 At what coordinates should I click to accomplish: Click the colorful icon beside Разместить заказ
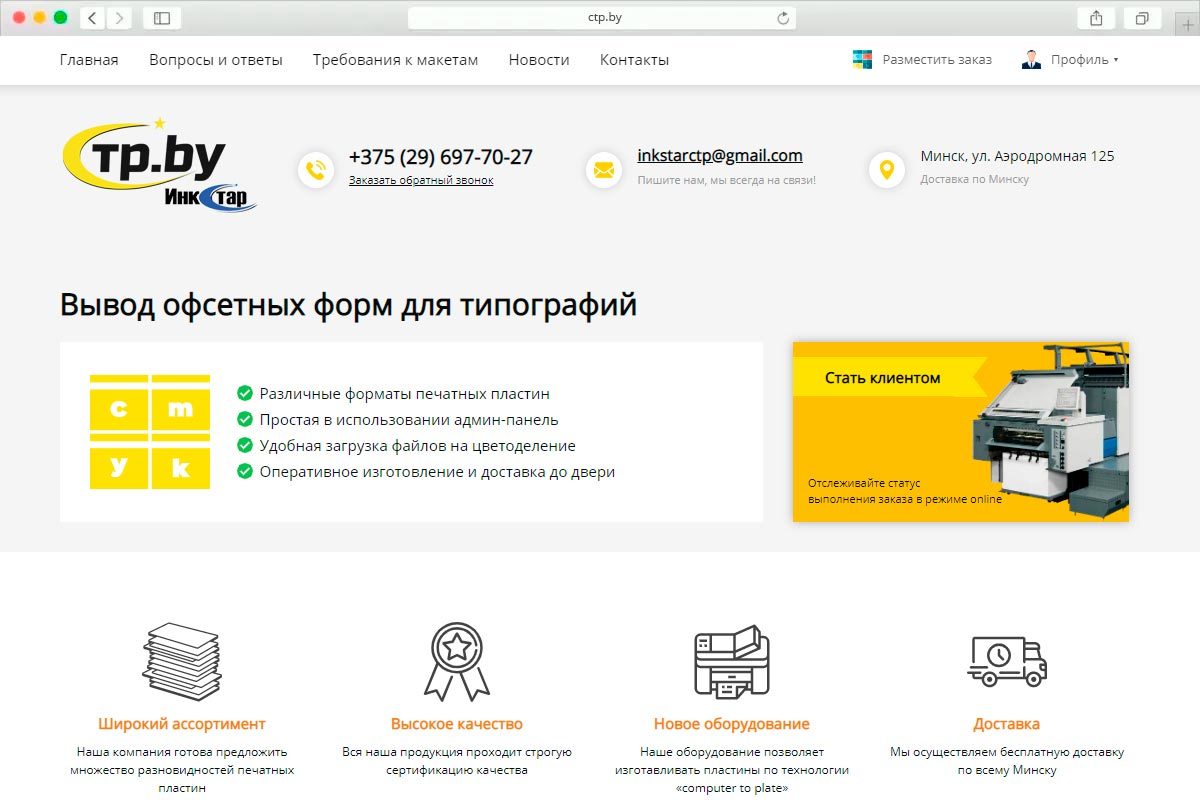861,59
